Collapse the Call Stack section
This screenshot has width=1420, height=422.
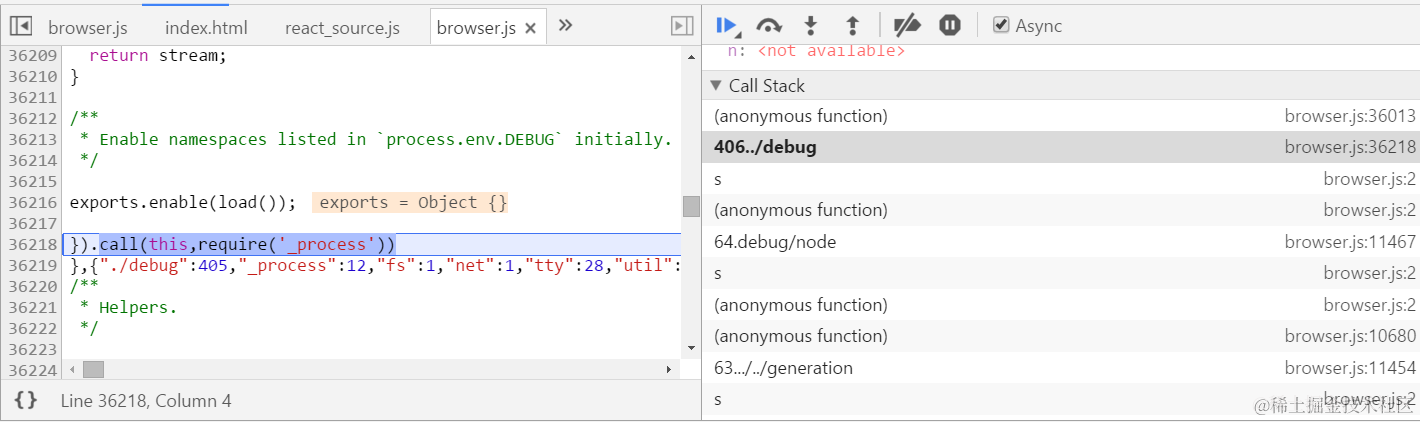coord(715,86)
